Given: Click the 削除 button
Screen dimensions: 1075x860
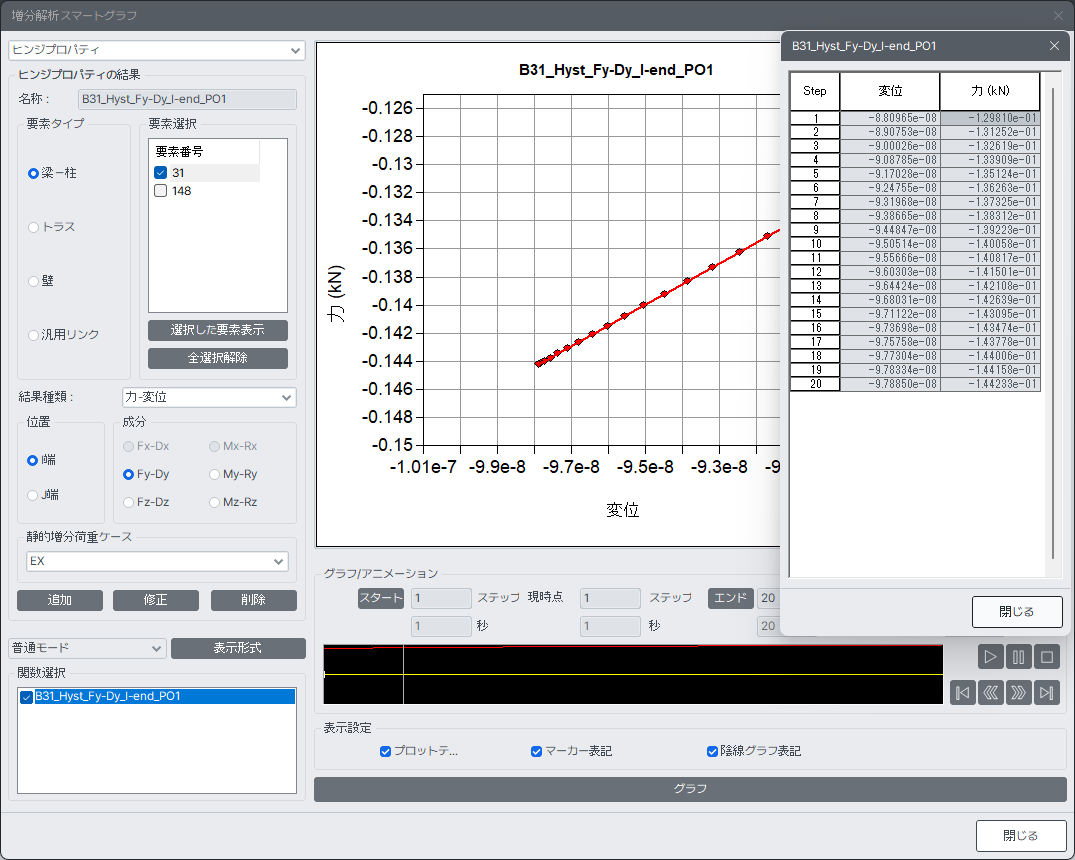Looking at the screenshot, I should (254, 600).
